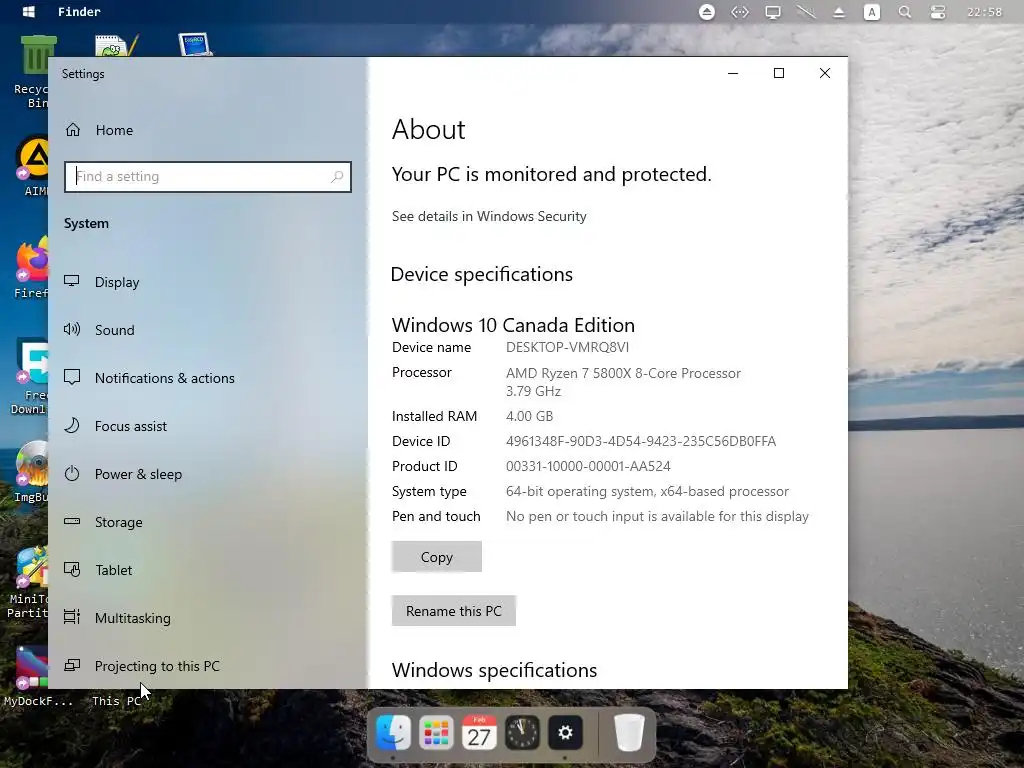Click Windows 10 Canada Edition heading
Screen dimensions: 1024x768
(513, 325)
